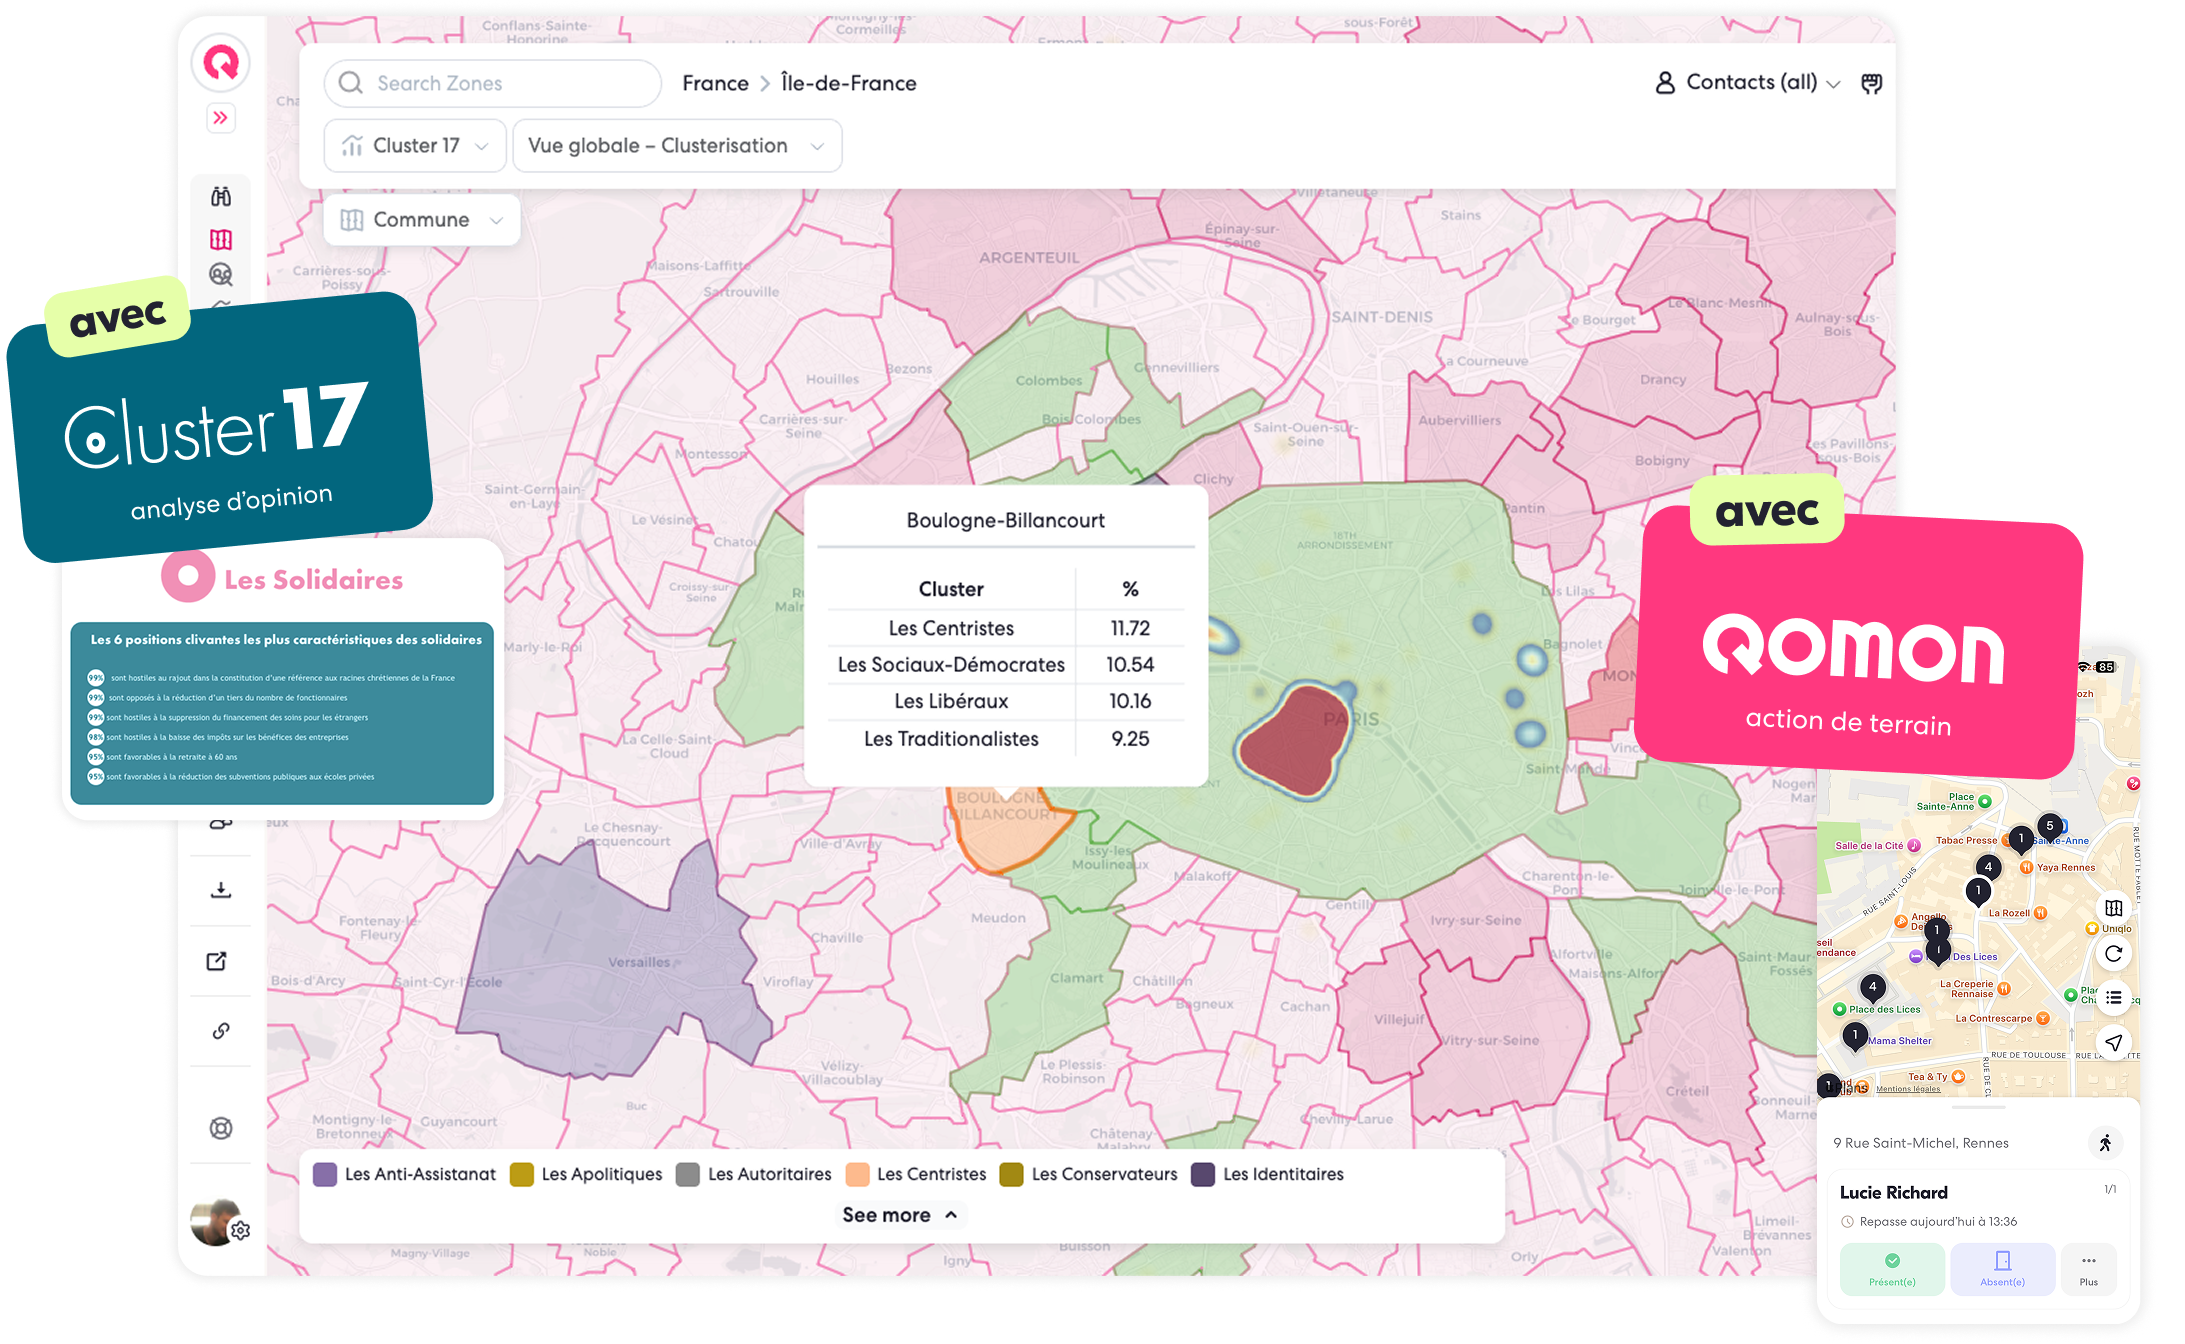Open the Commune level dropdown
Screen dimensions: 2185x1344
pos(421,220)
